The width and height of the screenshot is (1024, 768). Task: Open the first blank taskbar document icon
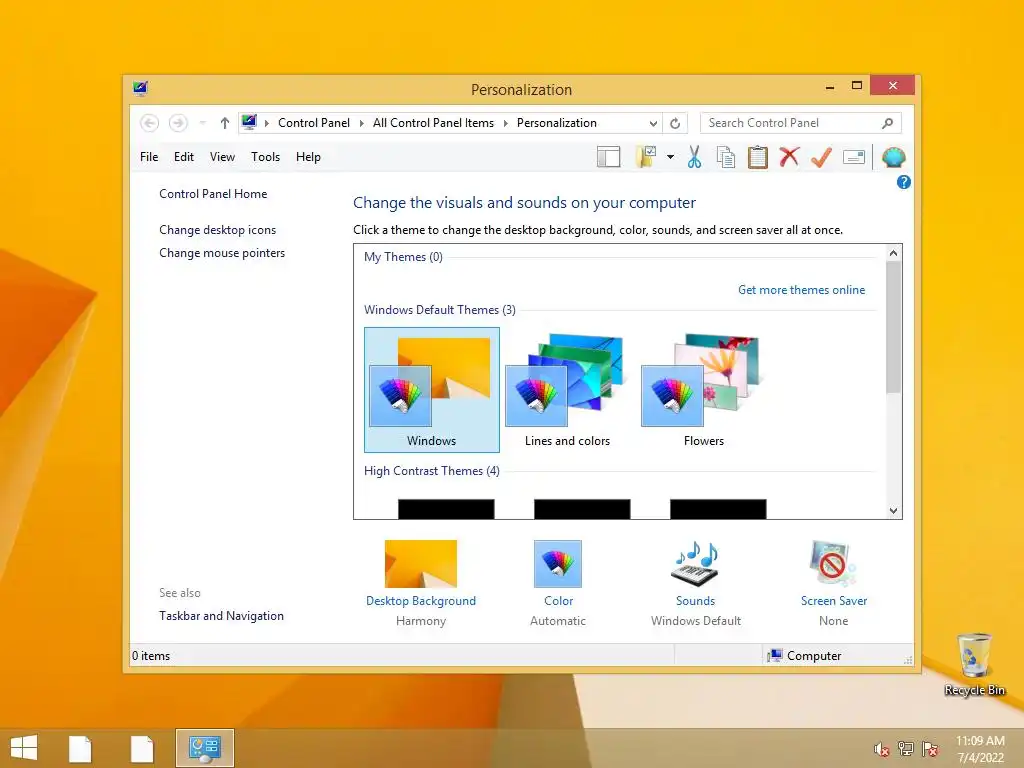point(80,748)
